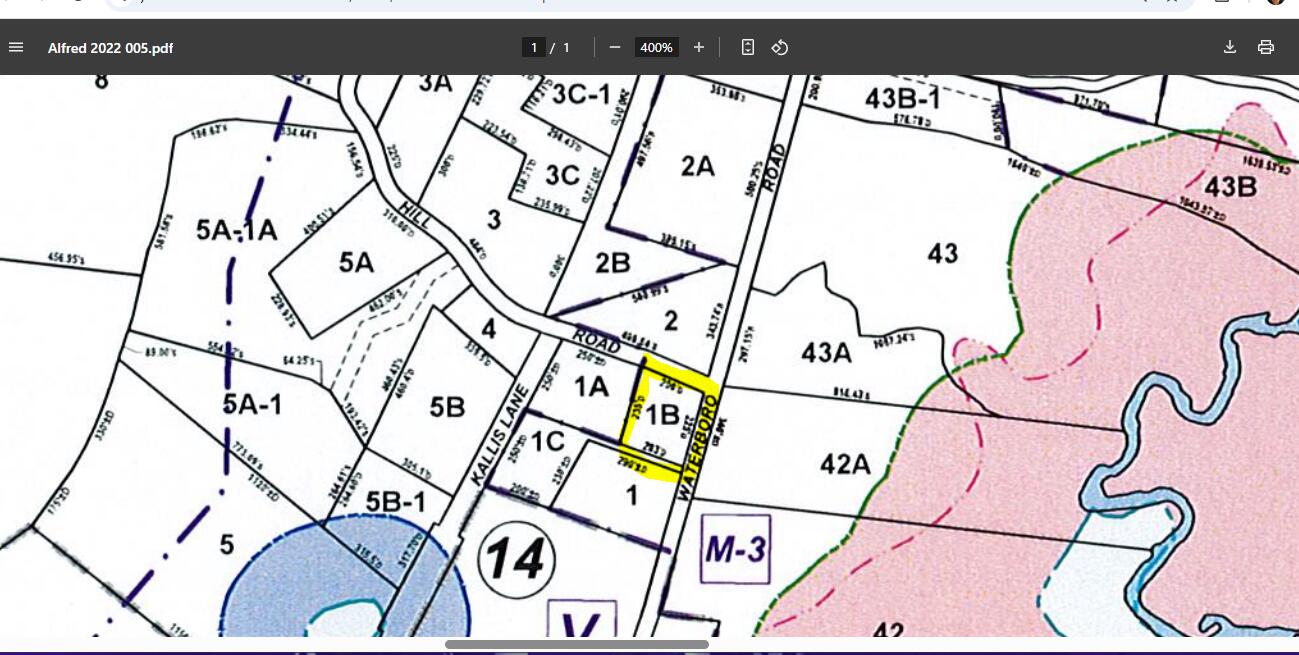
Task: Select the current page number field
Action: click(534, 47)
